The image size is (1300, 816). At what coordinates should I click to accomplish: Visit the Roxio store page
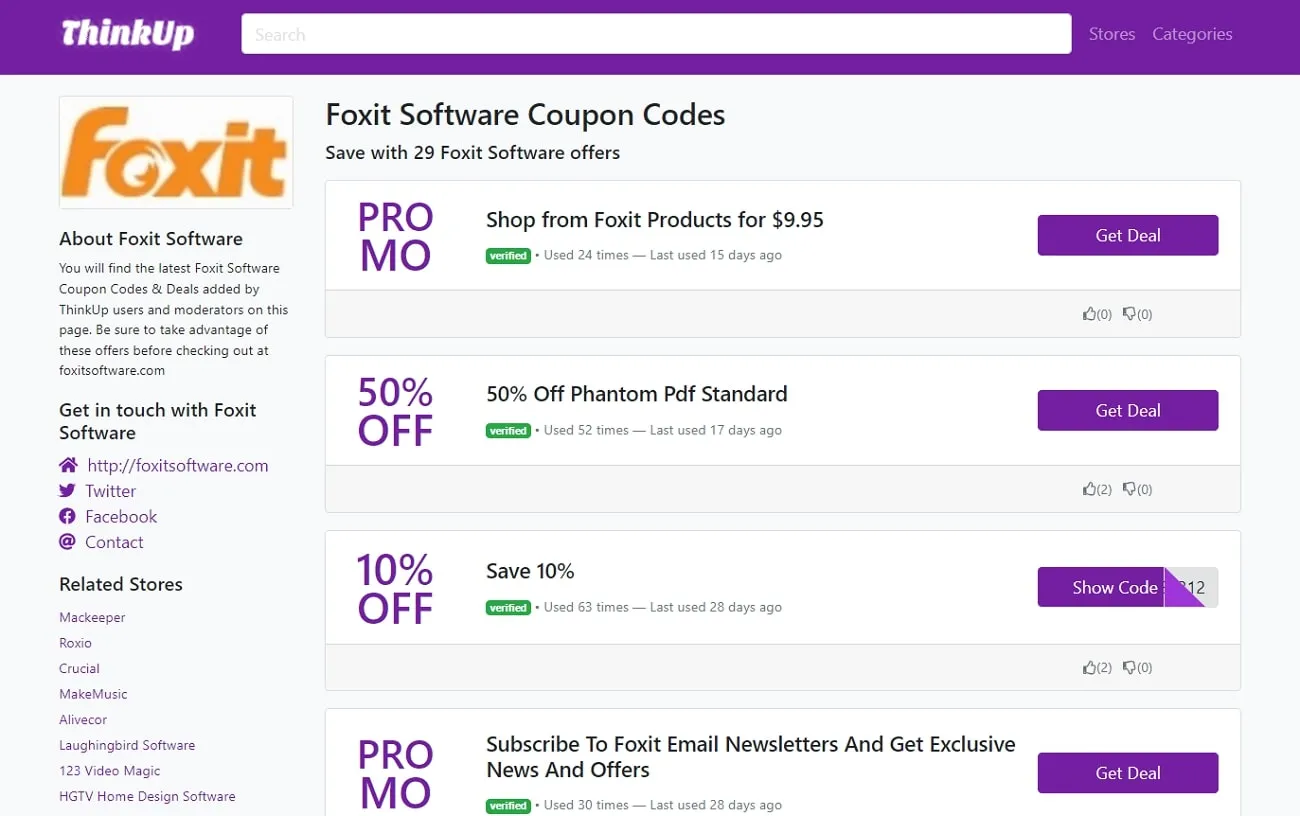[x=75, y=643]
